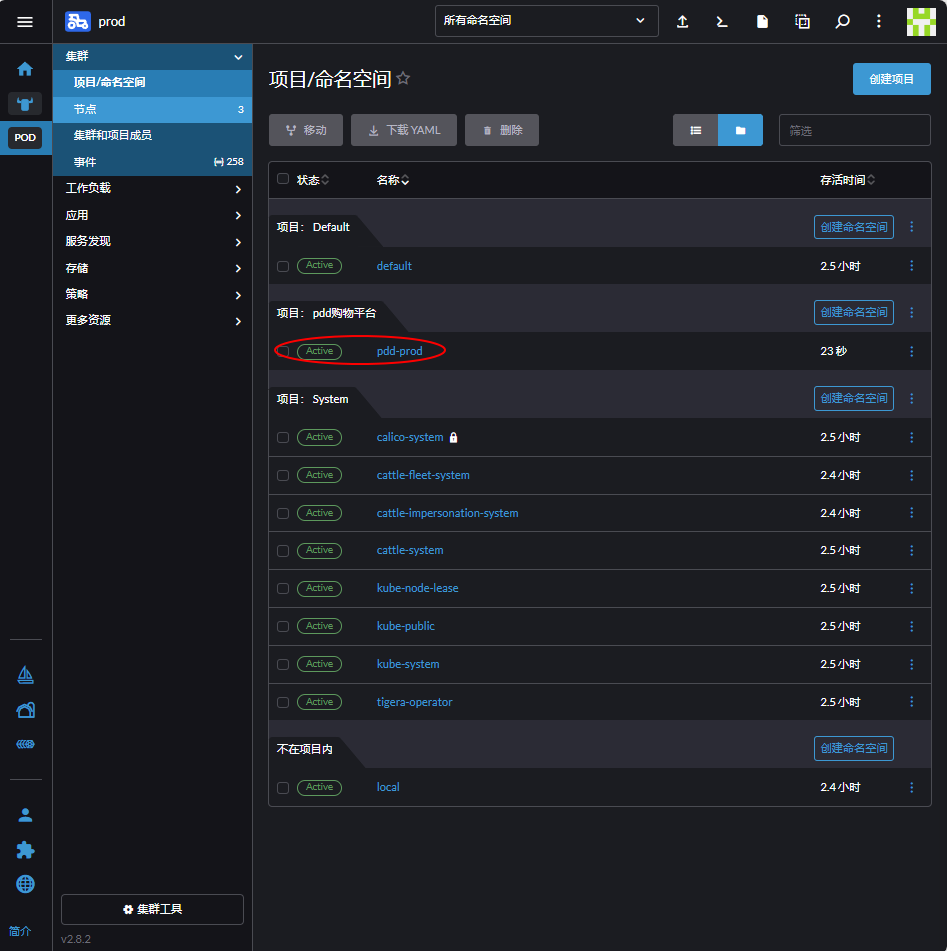The width and height of the screenshot is (947, 951).
Task: Expand the 工作负载 menu
Action: point(152,189)
